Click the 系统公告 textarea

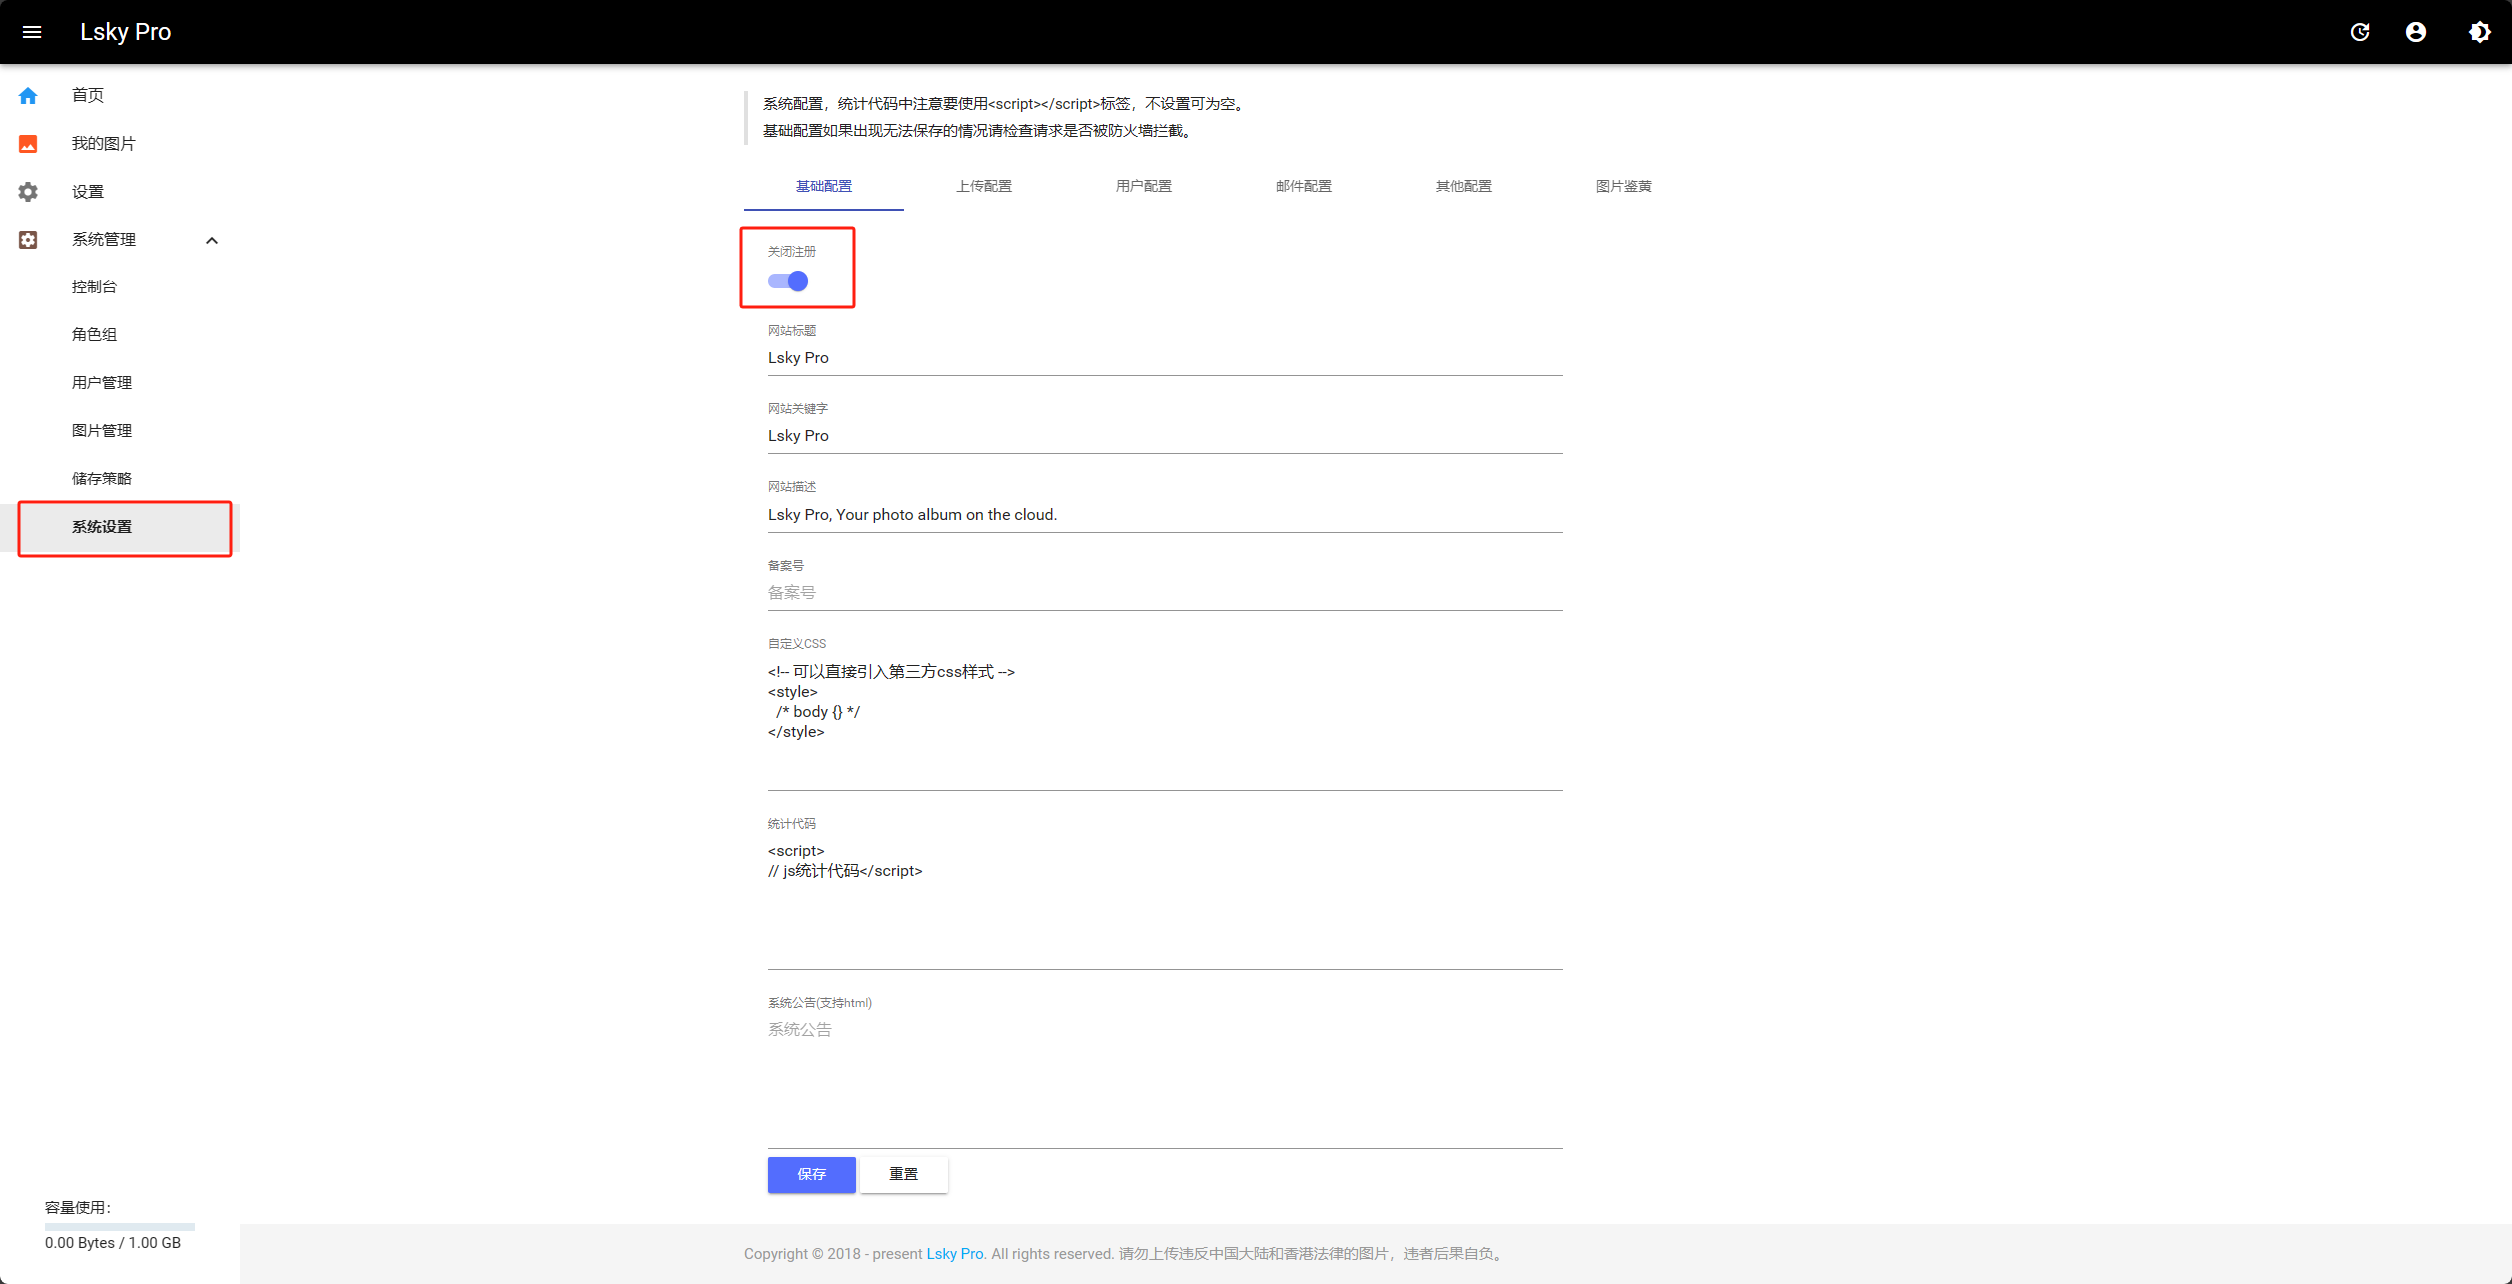tap(1165, 1082)
